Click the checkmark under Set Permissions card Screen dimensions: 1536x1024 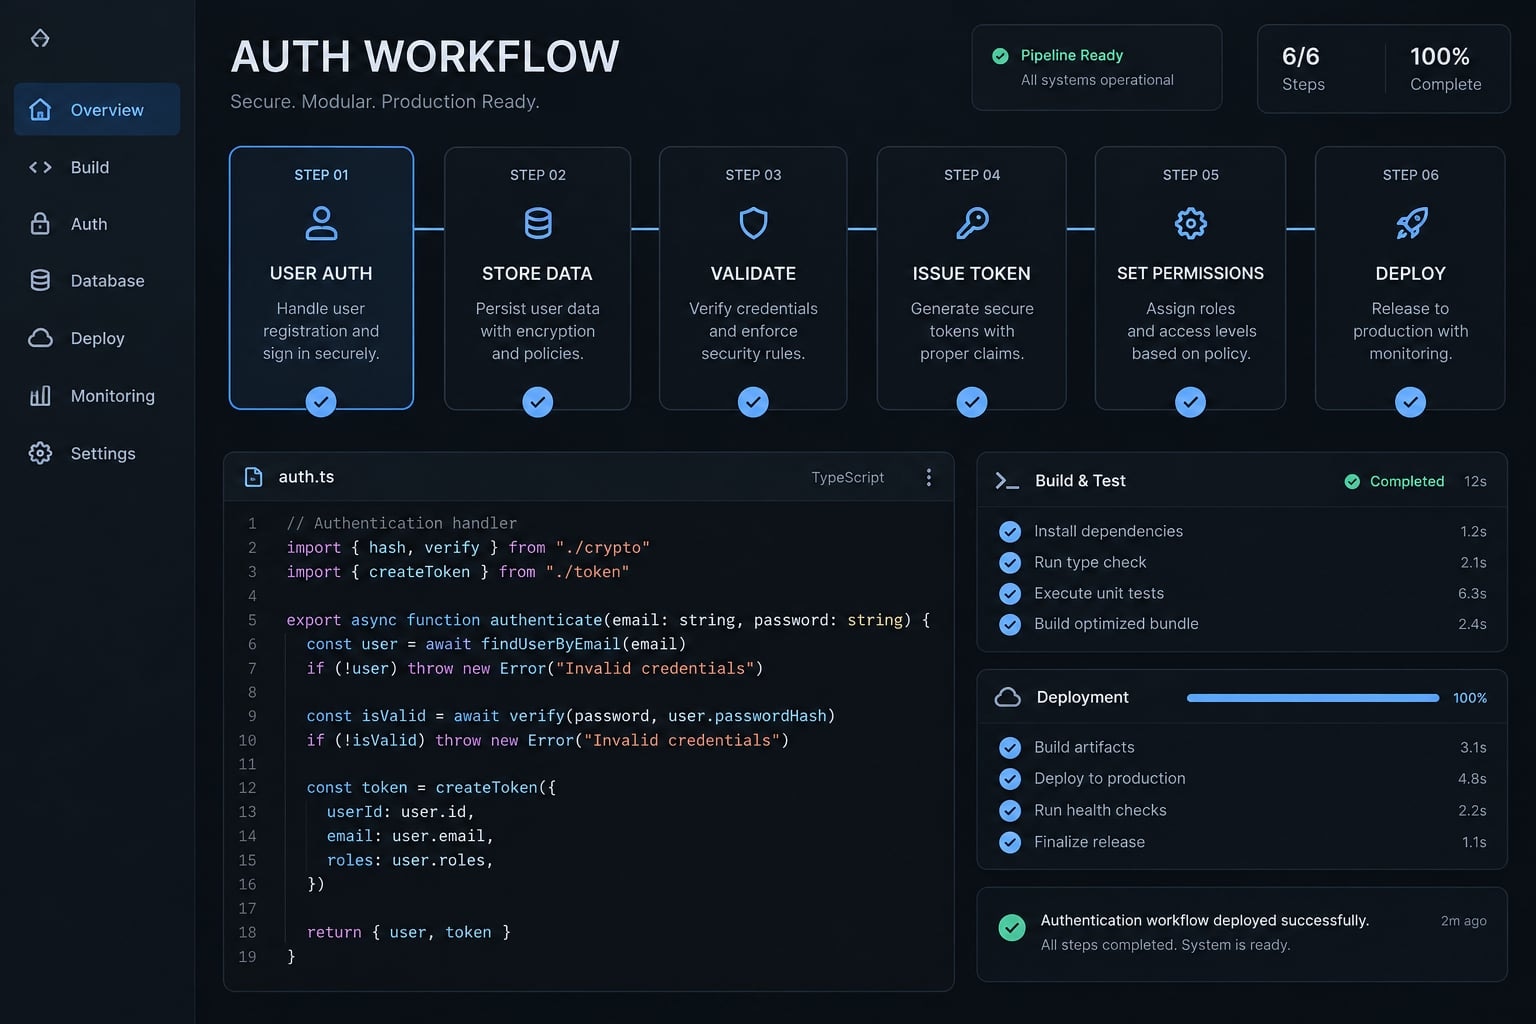(x=1190, y=402)
